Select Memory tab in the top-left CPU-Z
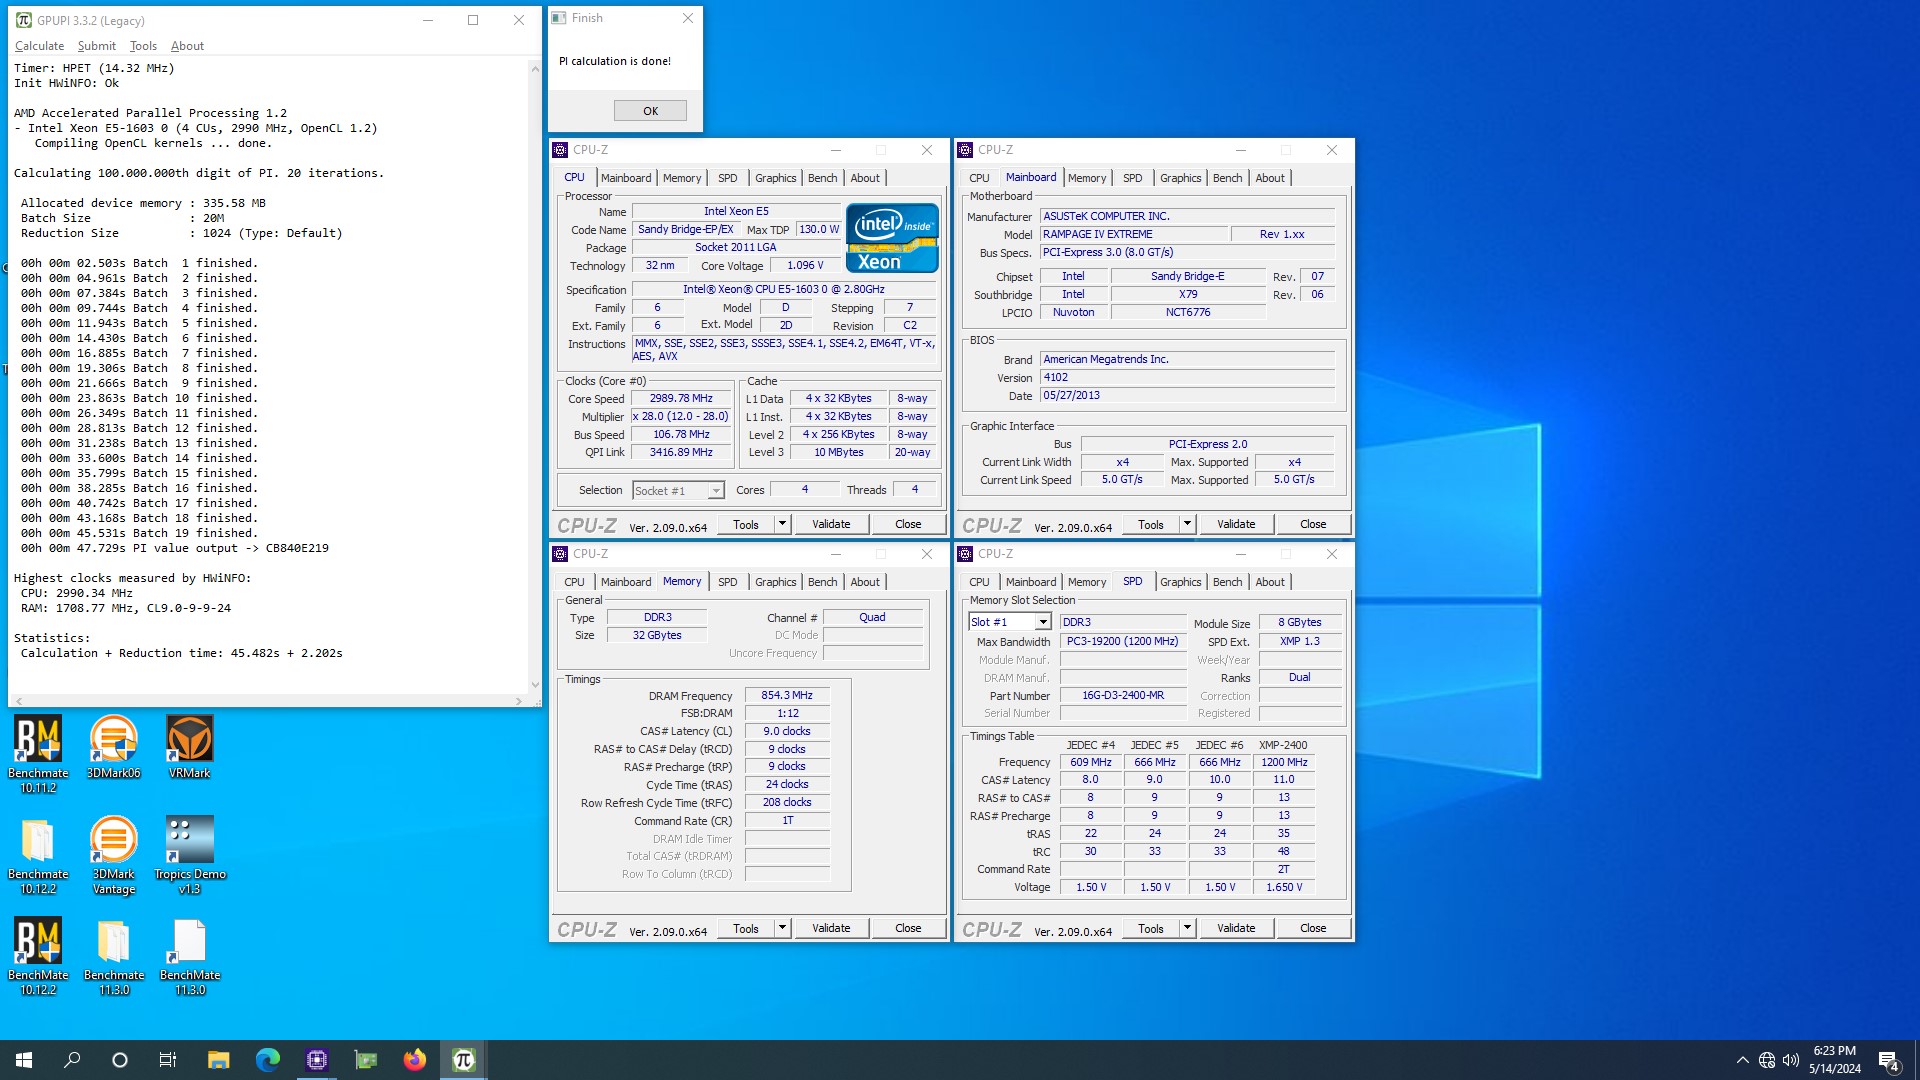 pos(682,178)
